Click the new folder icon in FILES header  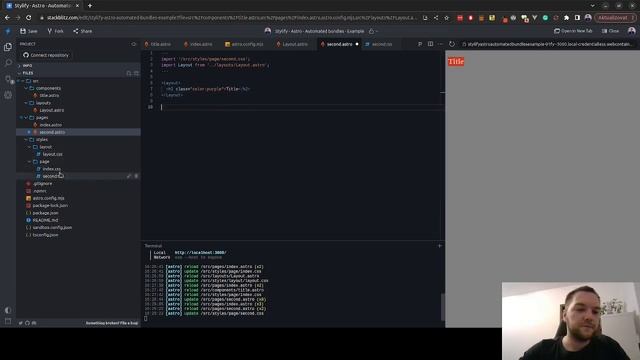(x=136, y=73)
